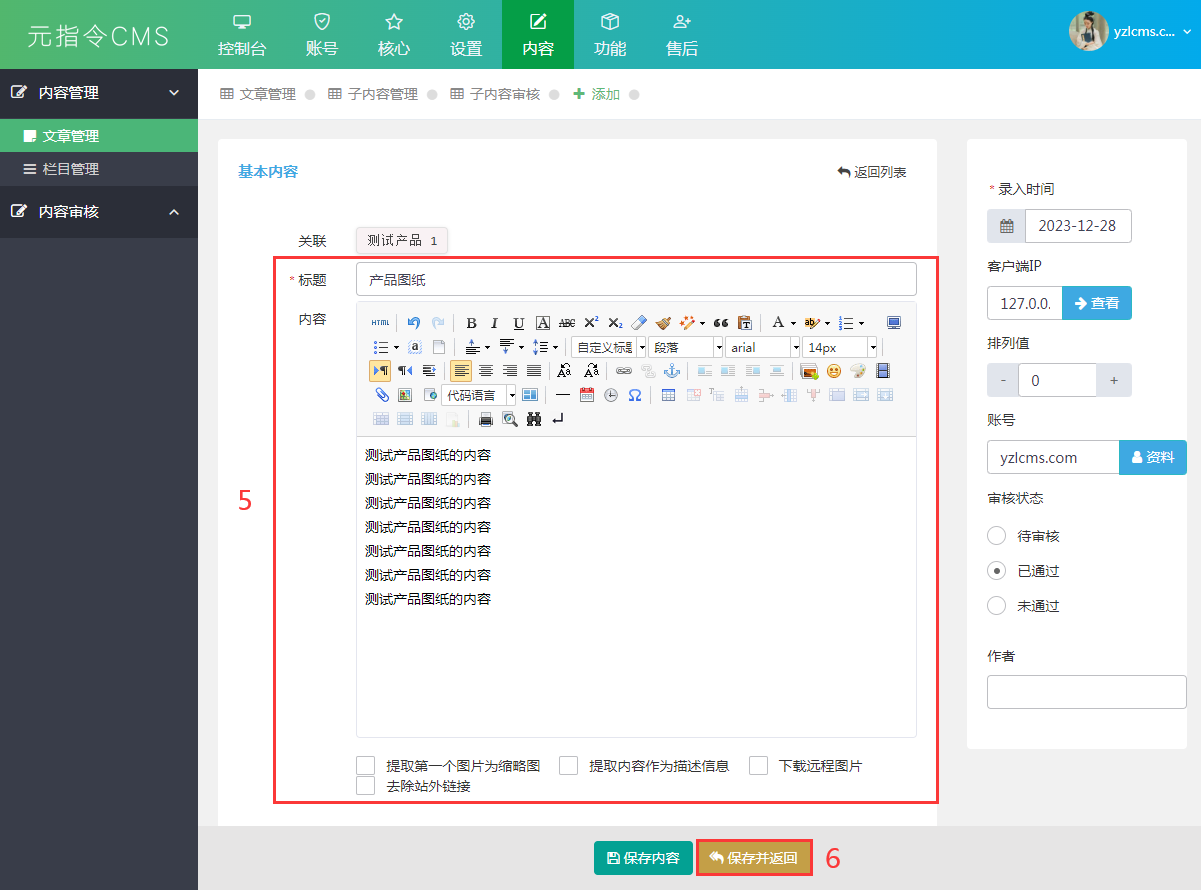Viewport: 1201px width, 890px height.
Task: Open user account dropdown yzlcms.c...
Action: click(1131, 32)
